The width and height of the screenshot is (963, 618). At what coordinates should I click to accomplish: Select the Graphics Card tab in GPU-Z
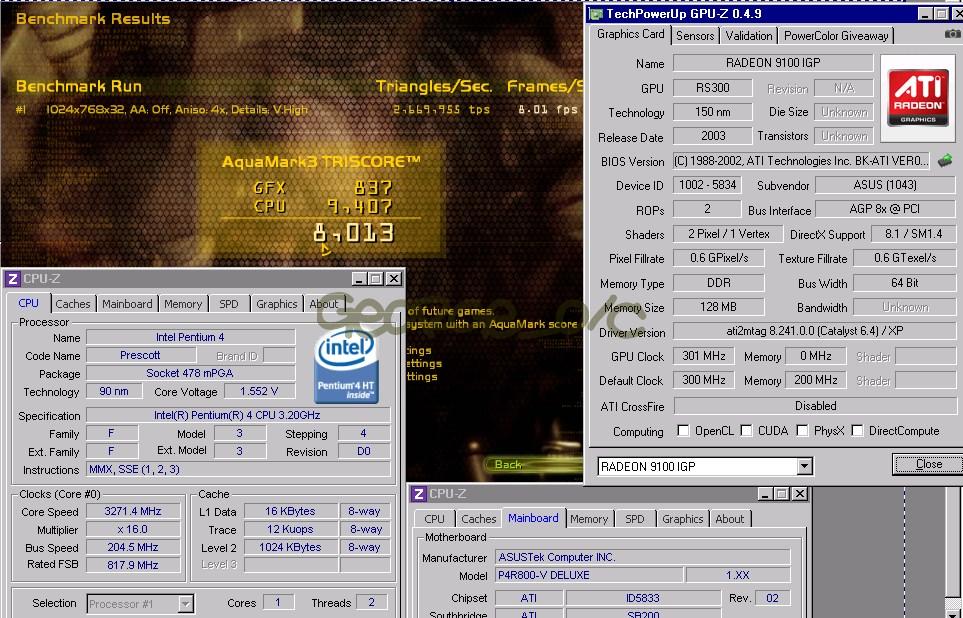point(631,34)
